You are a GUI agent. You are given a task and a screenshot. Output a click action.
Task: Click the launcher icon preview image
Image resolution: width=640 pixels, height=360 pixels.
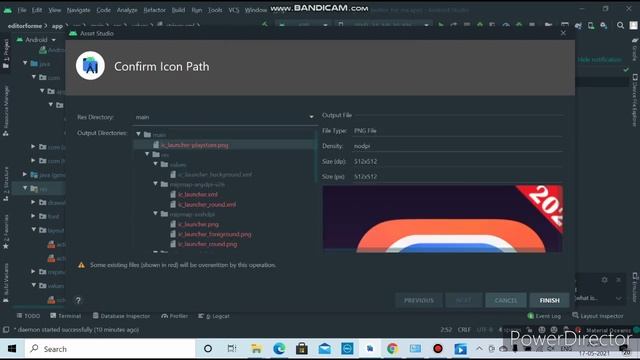(442, 219)
